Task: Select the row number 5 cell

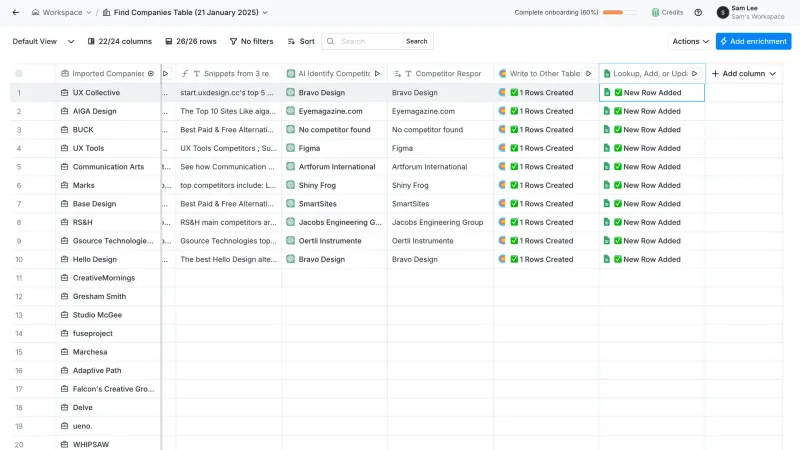Action: [19, 167]
